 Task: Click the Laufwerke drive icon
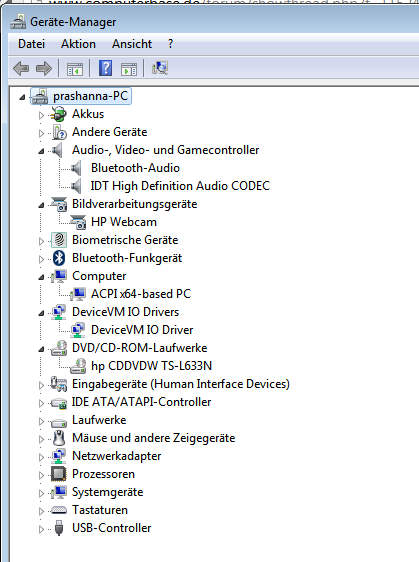[x=59, y=422]
